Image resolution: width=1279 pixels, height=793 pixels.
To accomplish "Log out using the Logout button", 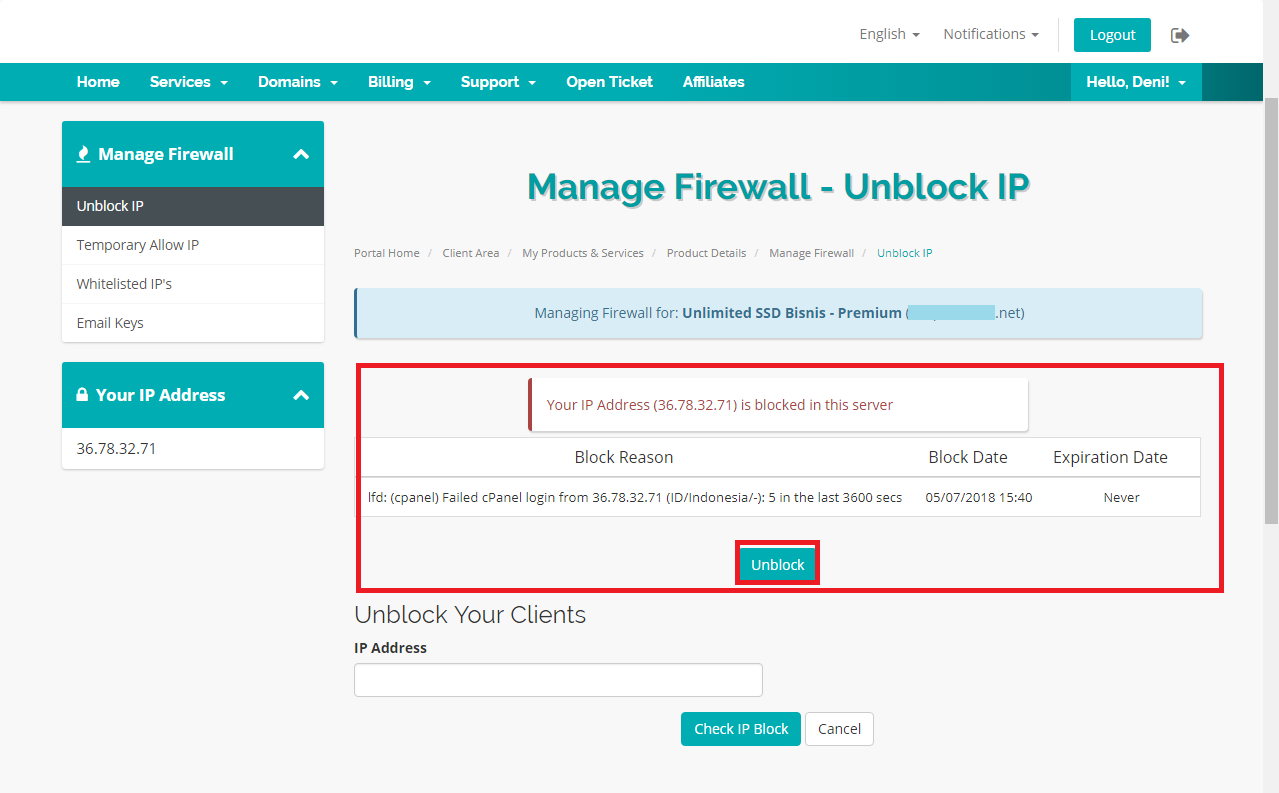I will (x=1112, y=35).
